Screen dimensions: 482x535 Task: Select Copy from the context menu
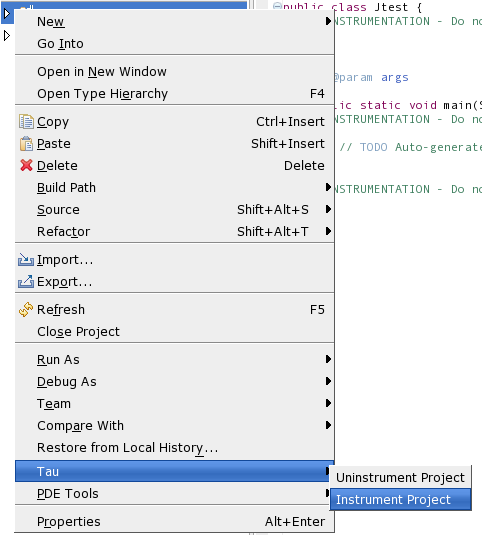(x=174, y=122)
